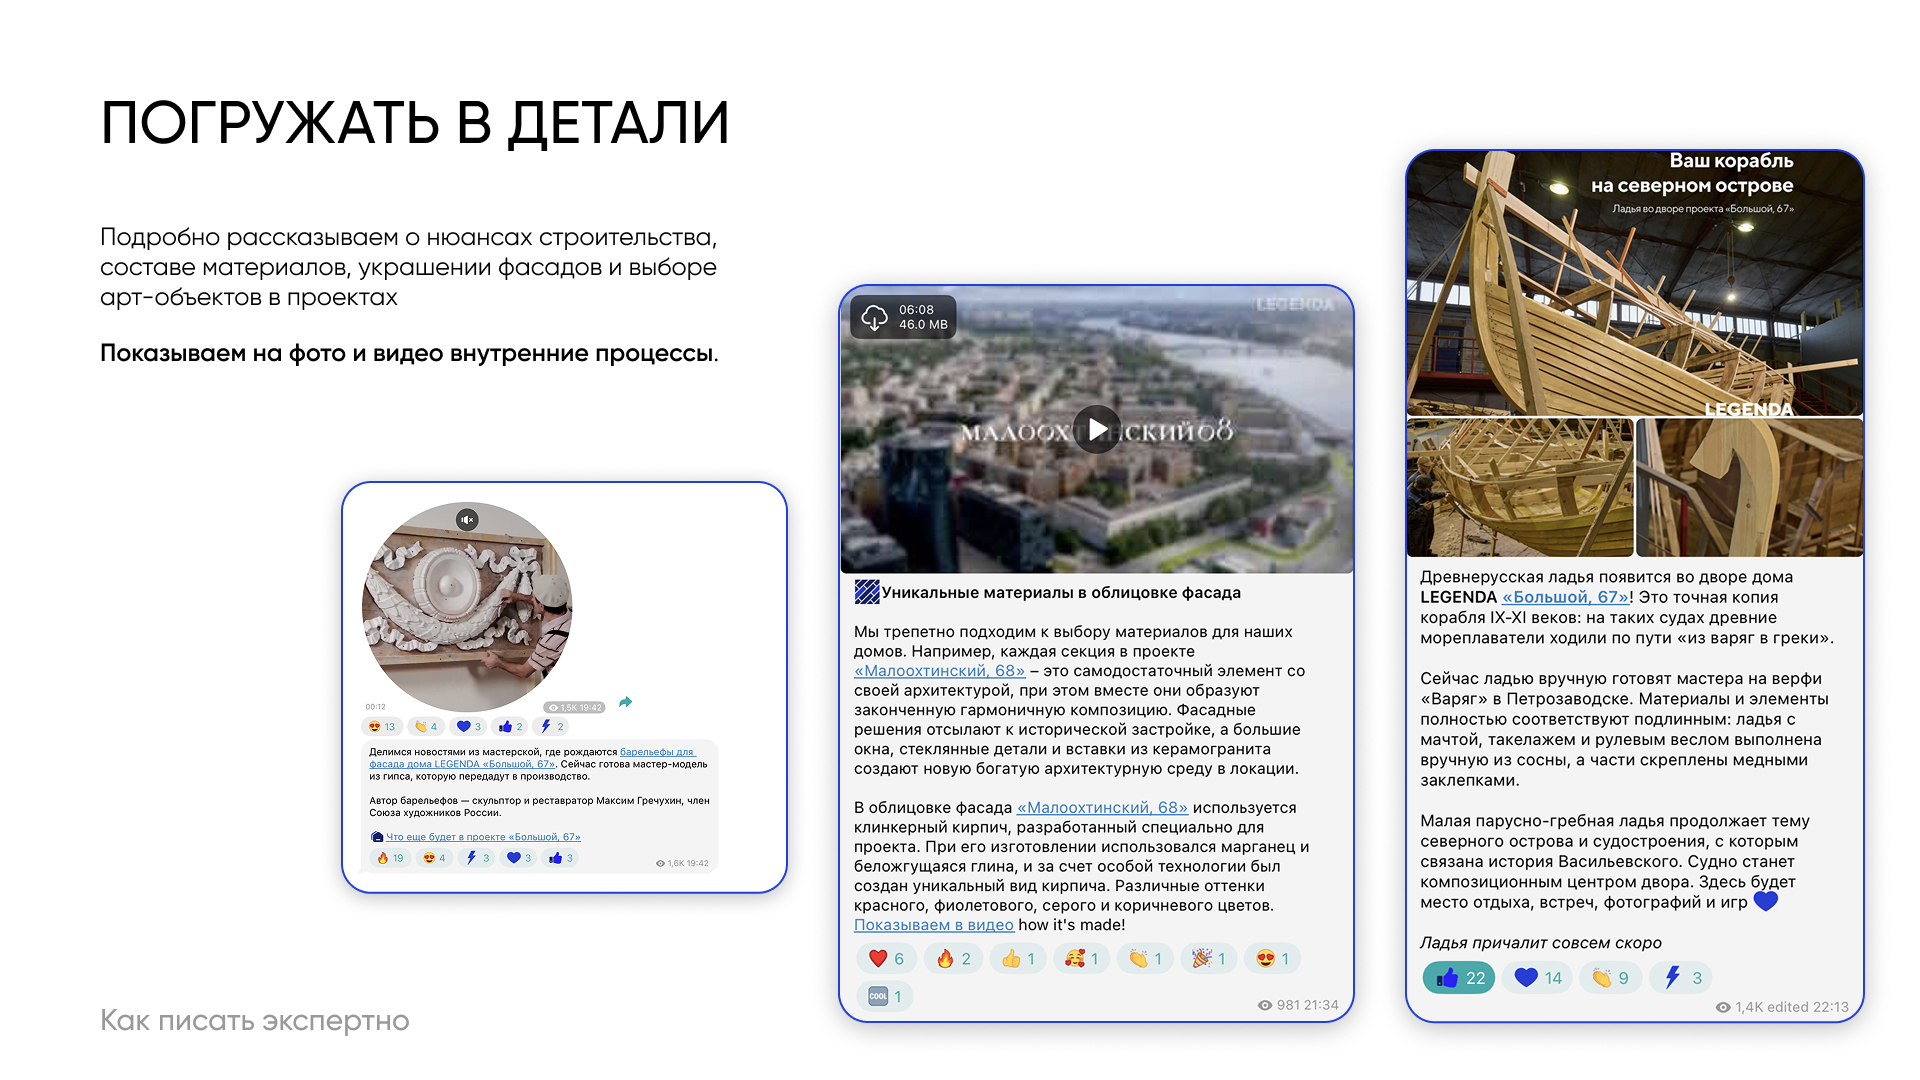The width and height of the screenshot is (1920, 1080).
Task: Open the lower-right photo of the carved boat prow
Action: point(1750,487)
